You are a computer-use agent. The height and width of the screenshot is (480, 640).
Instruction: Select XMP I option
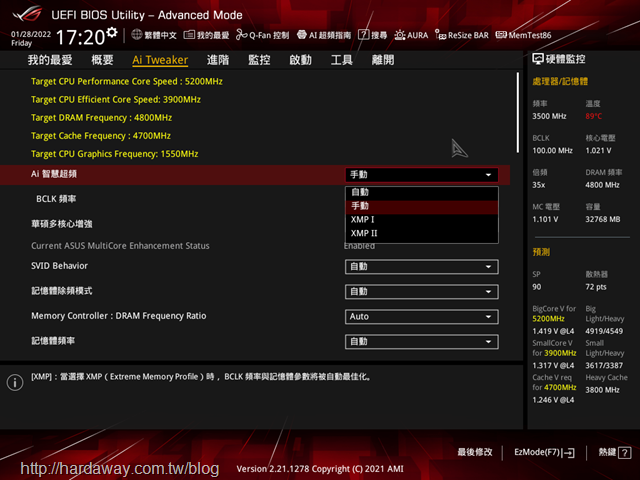coord(422,220)
